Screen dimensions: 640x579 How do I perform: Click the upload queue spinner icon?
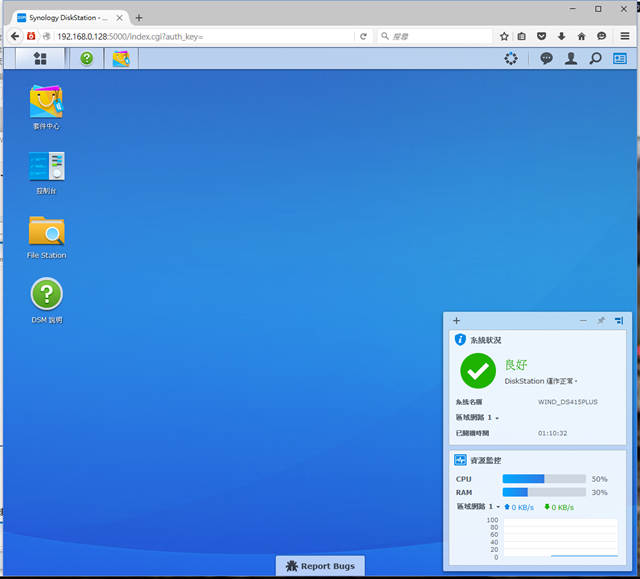click(511, 58)
